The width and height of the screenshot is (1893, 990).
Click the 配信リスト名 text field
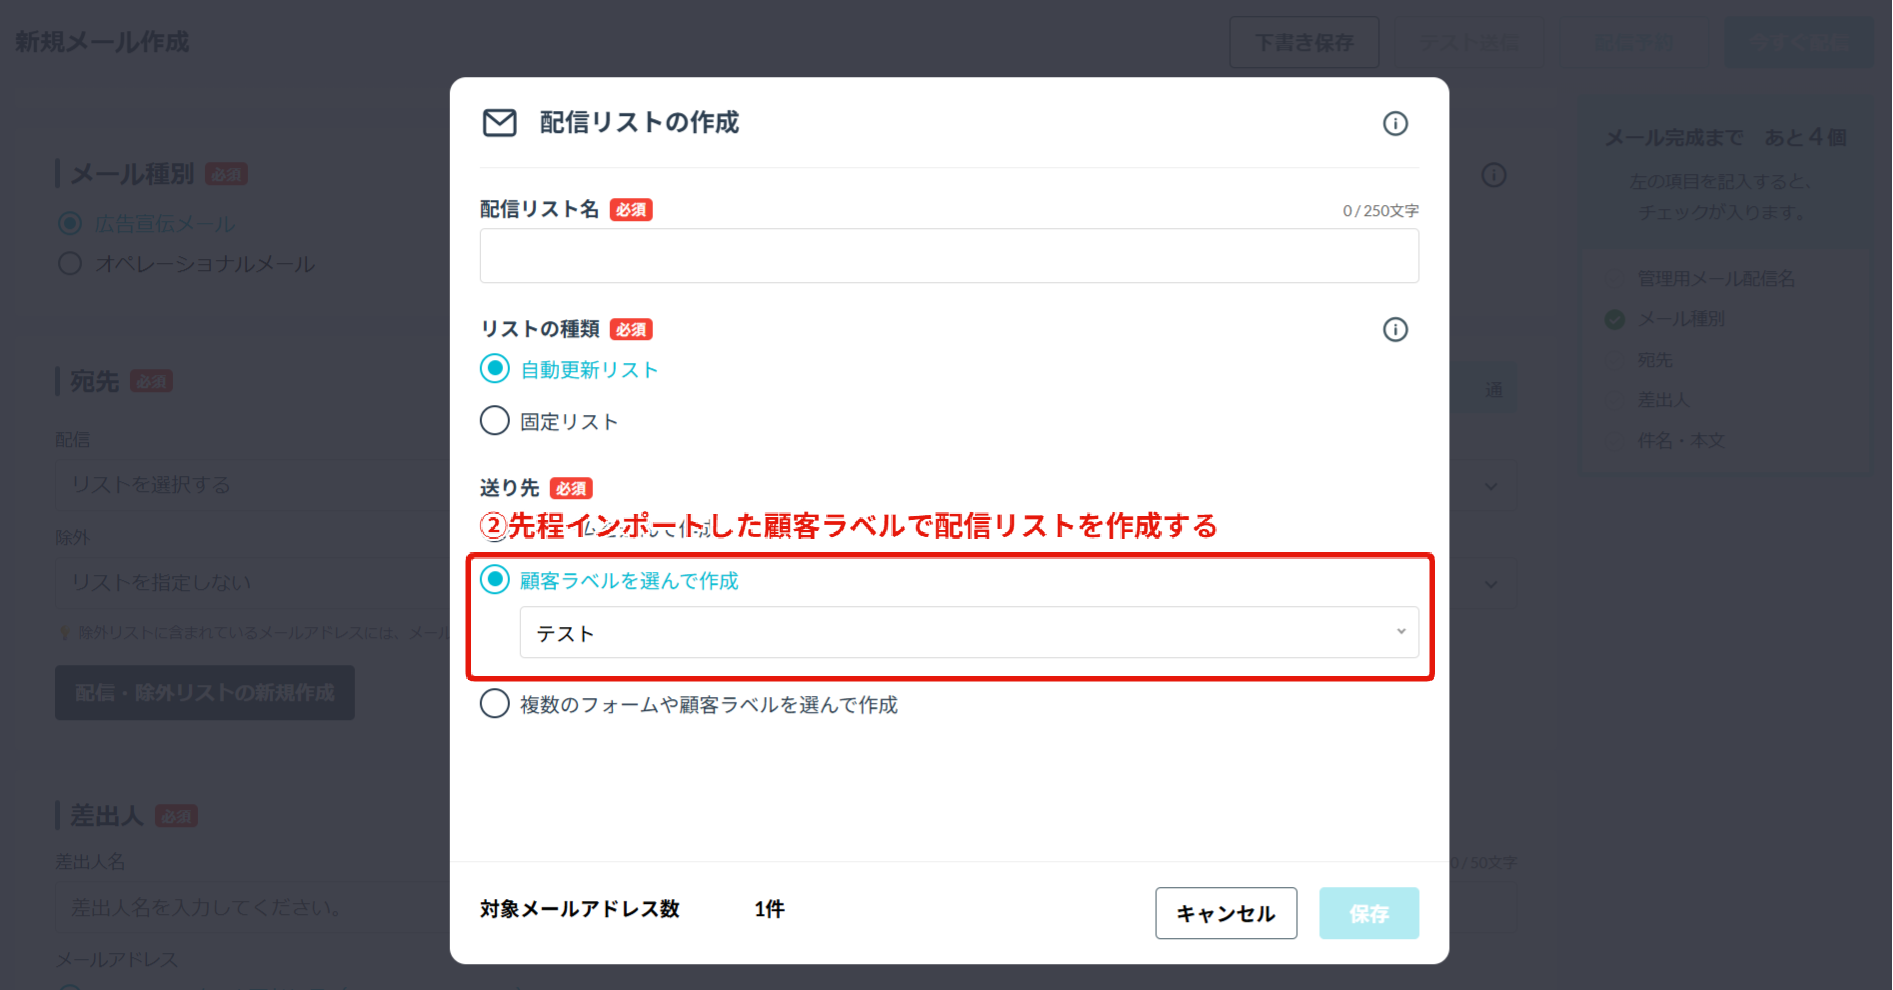pyautogui.click(x=949, y=256)
